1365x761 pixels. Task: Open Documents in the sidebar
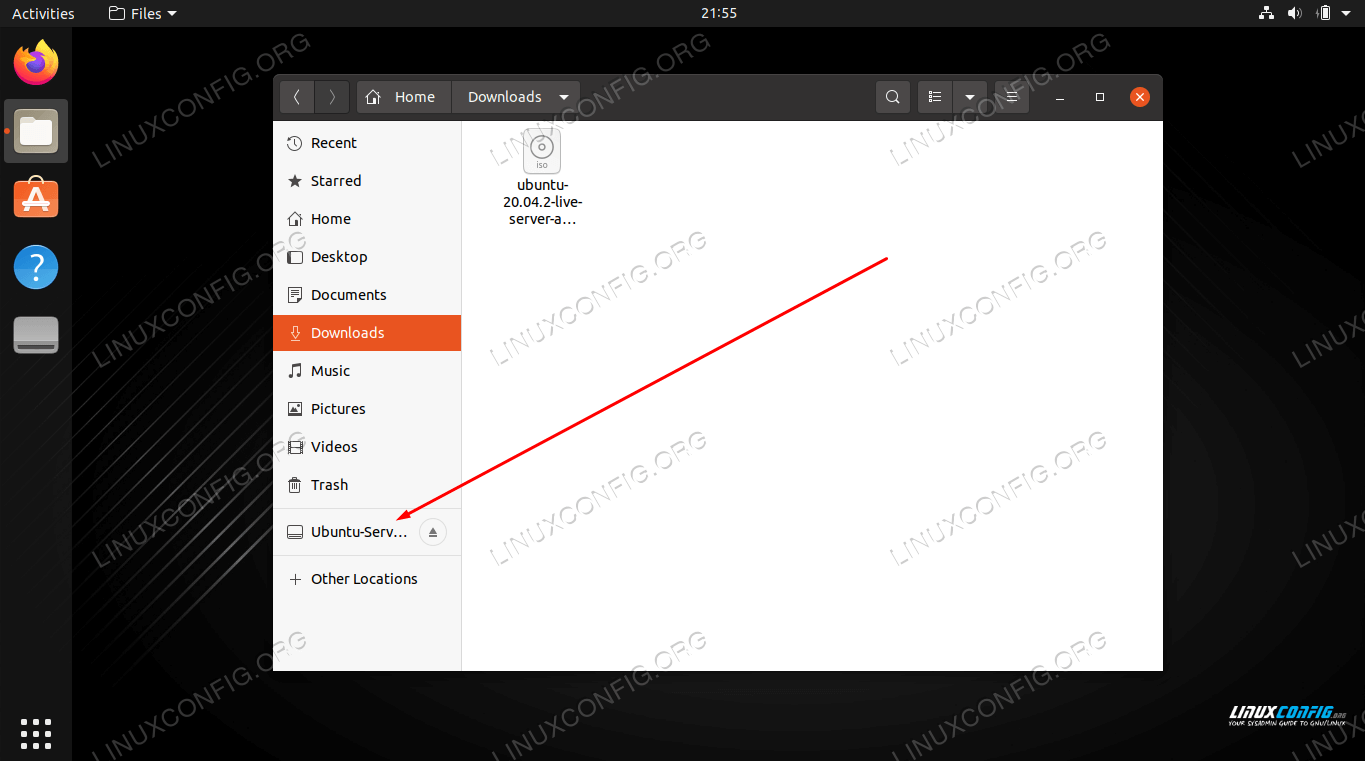point(367,295)
